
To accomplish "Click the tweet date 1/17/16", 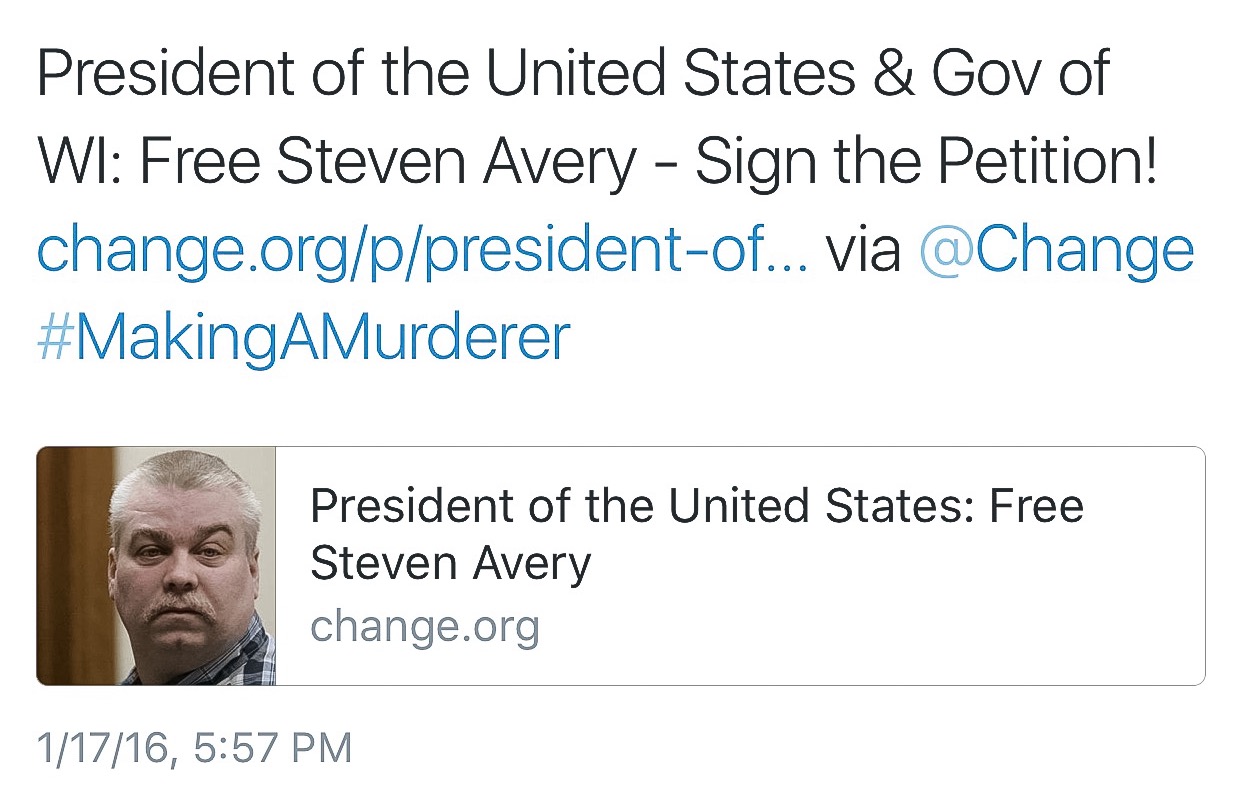I will [x=102, y=748].
